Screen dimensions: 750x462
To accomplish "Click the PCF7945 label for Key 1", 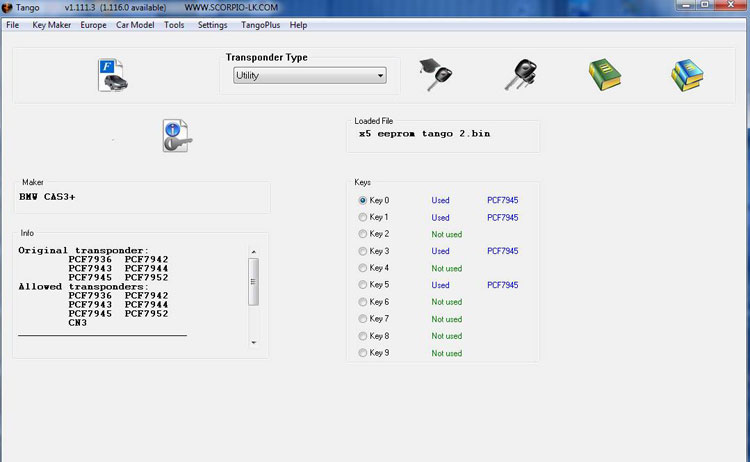I will pyautogui.click(x=502, y=218).
